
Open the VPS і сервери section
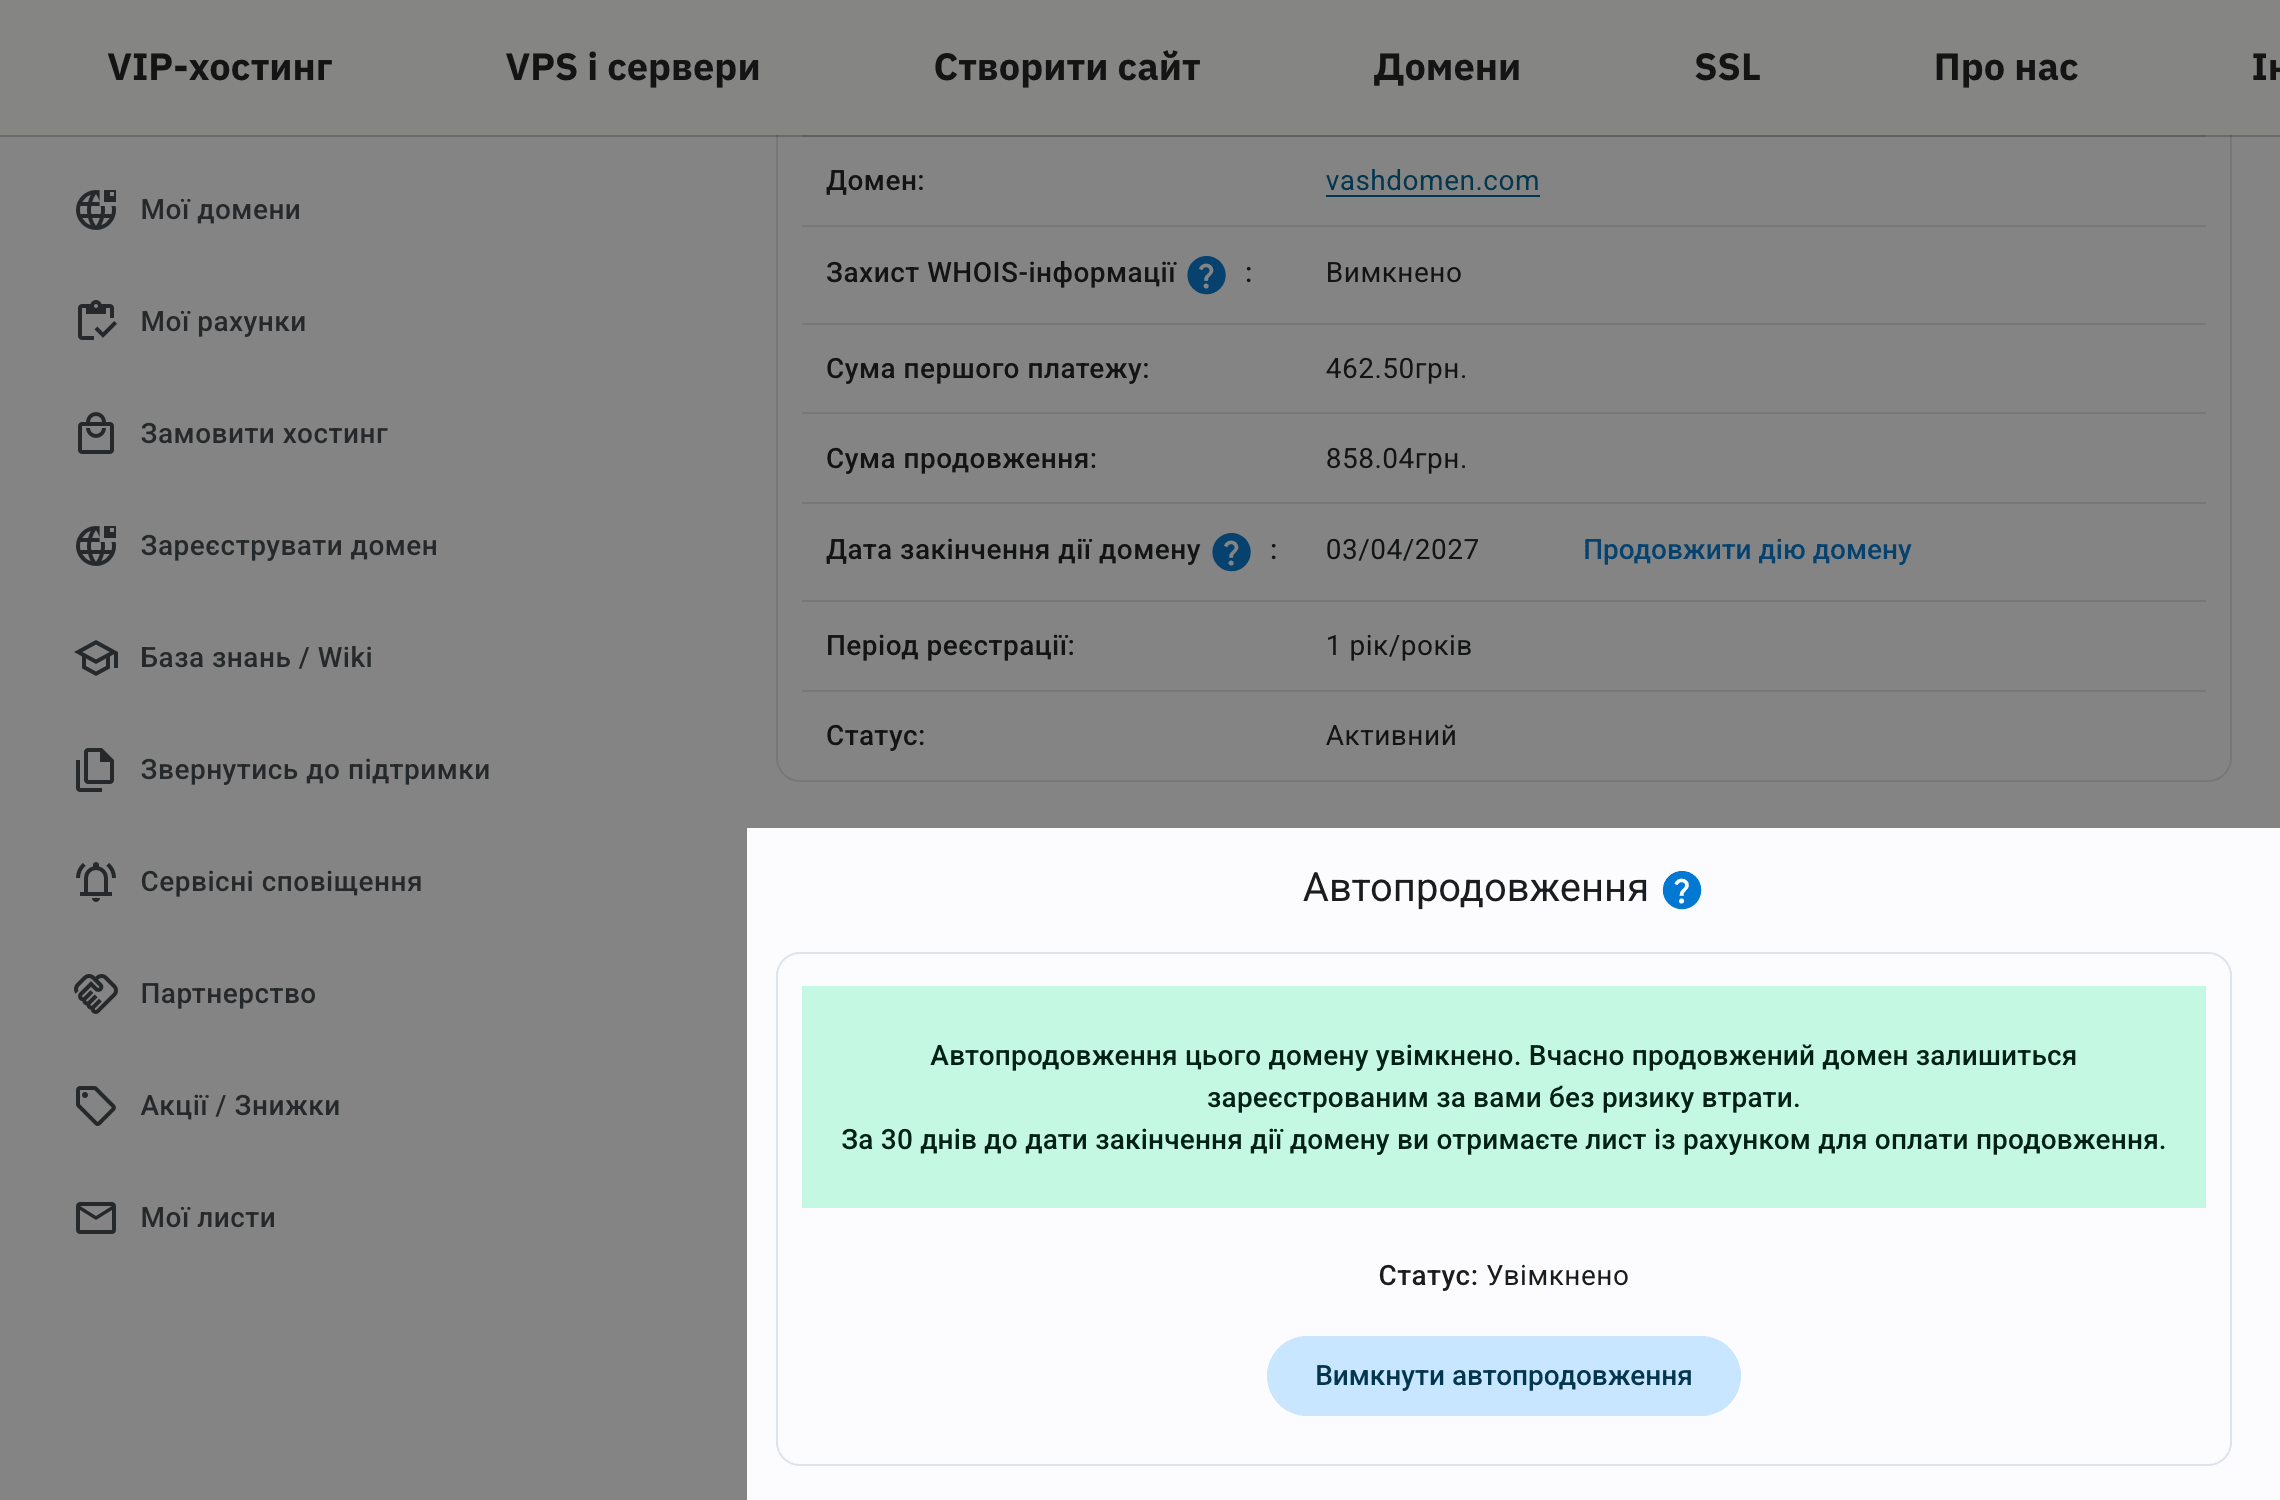[634, 67]
